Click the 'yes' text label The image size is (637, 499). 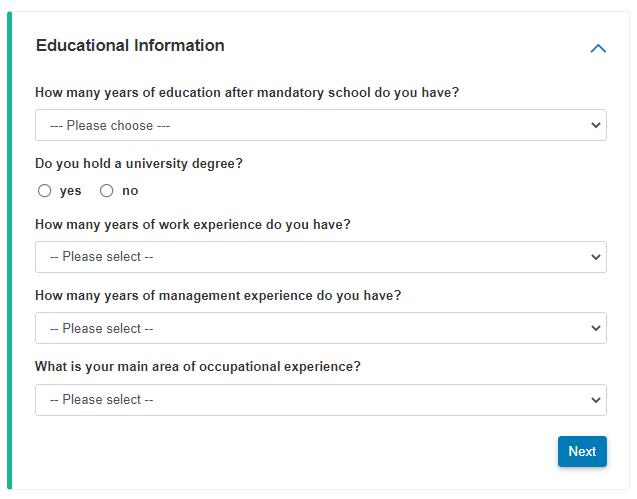click(x=71, y=191)
